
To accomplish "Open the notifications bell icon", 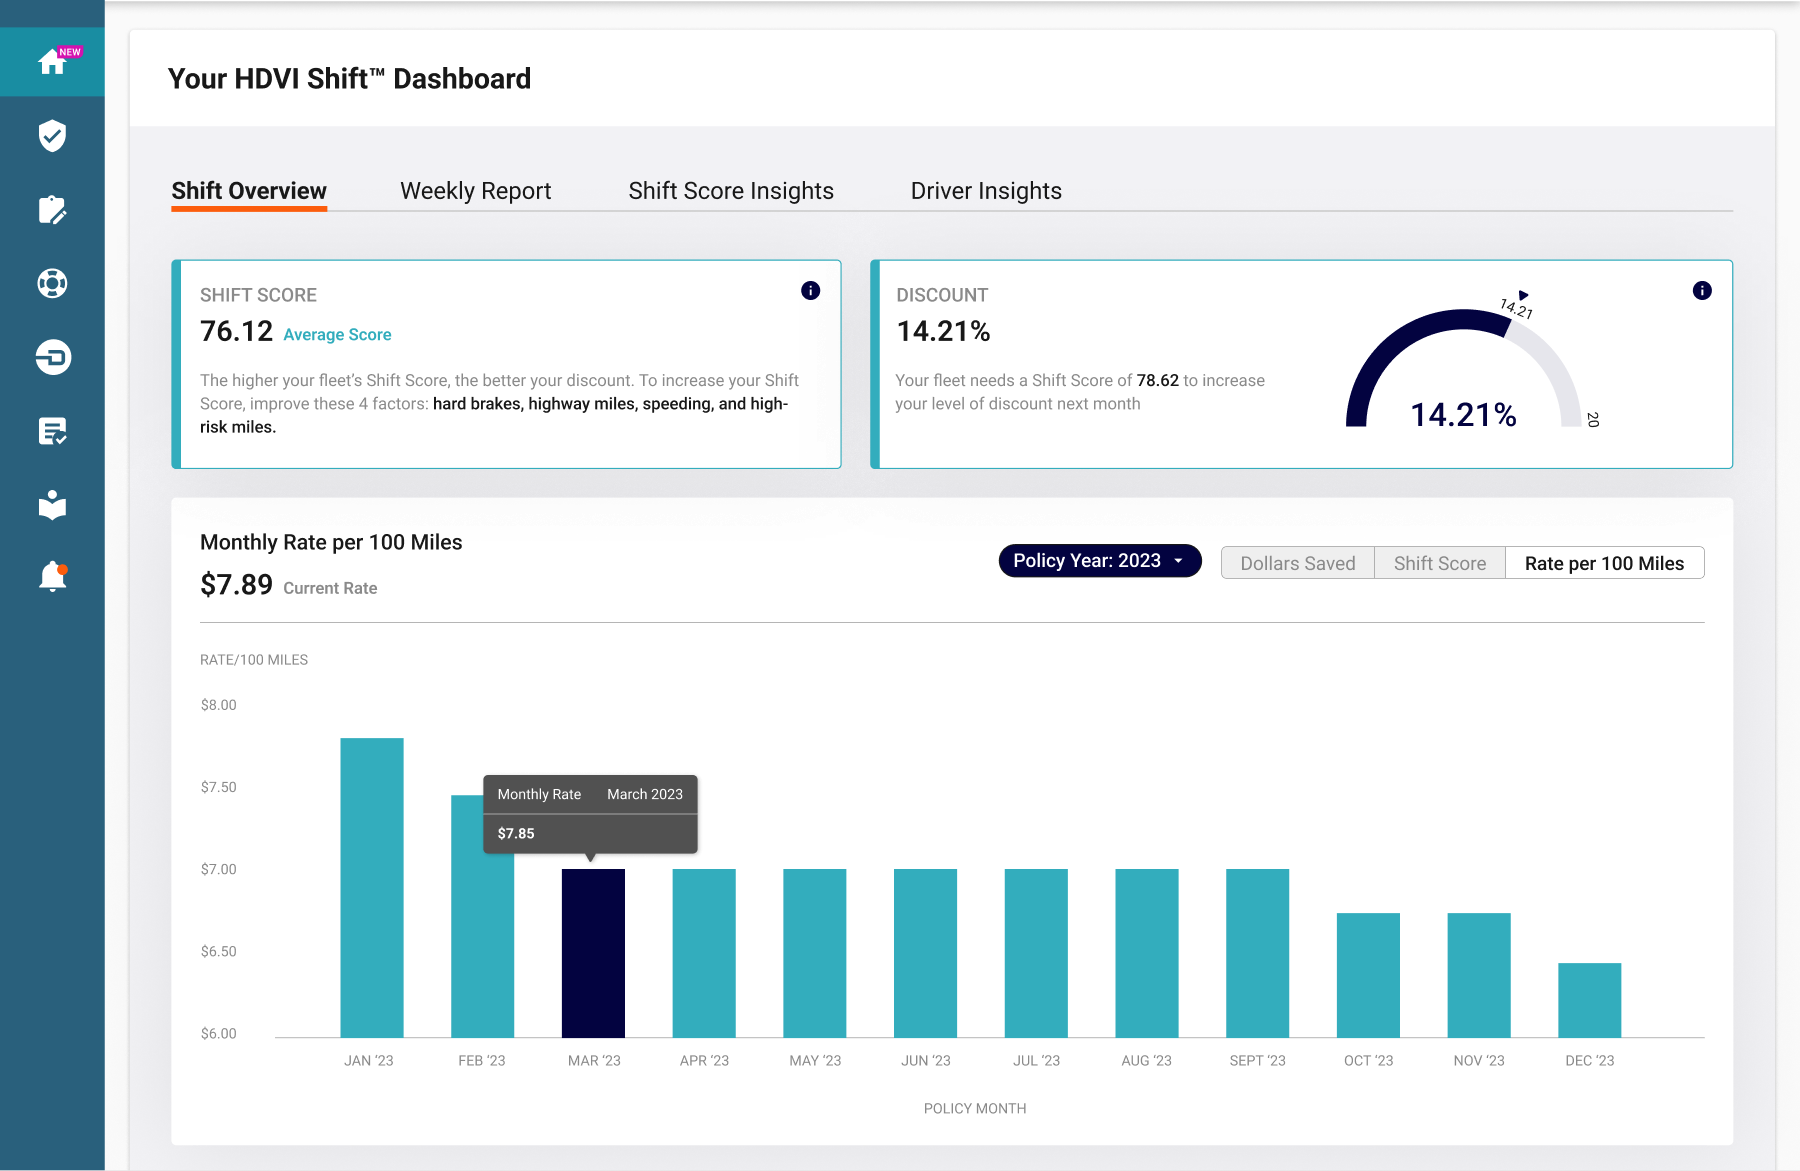I will point(52,577).
